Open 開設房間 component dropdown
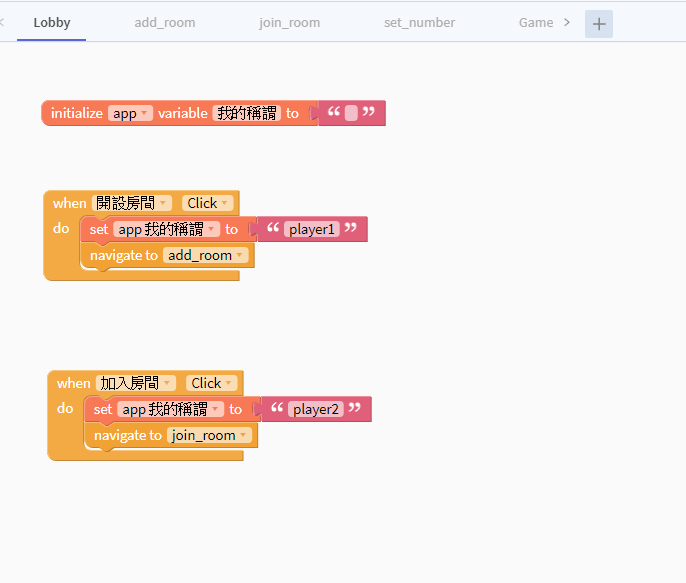The image size is (686, 583). [132, 203]
